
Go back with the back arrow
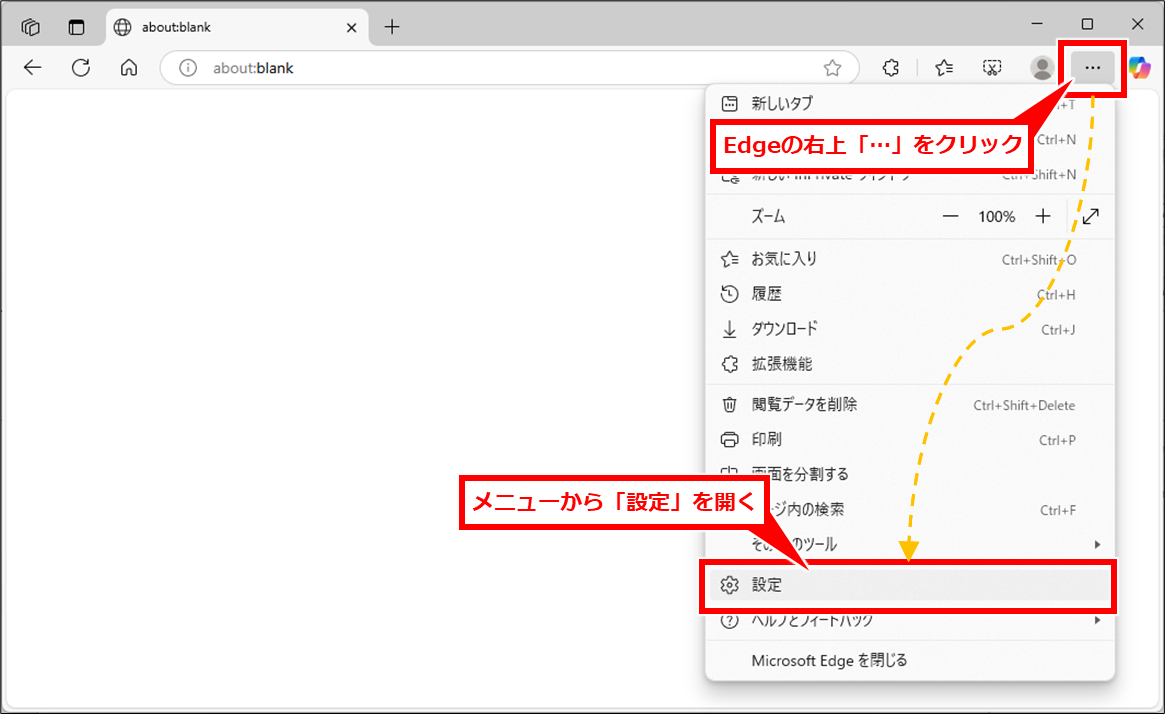coord(33,68)
